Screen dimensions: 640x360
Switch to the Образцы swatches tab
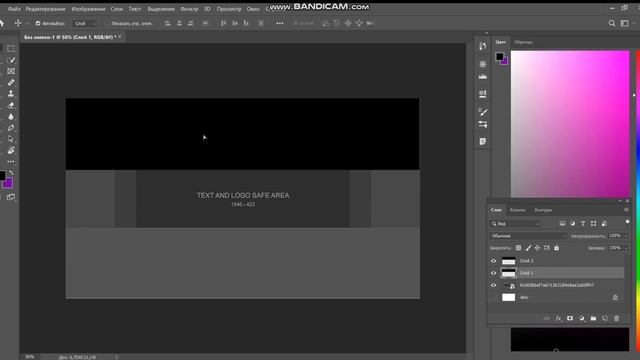click(x=523, y=42)
